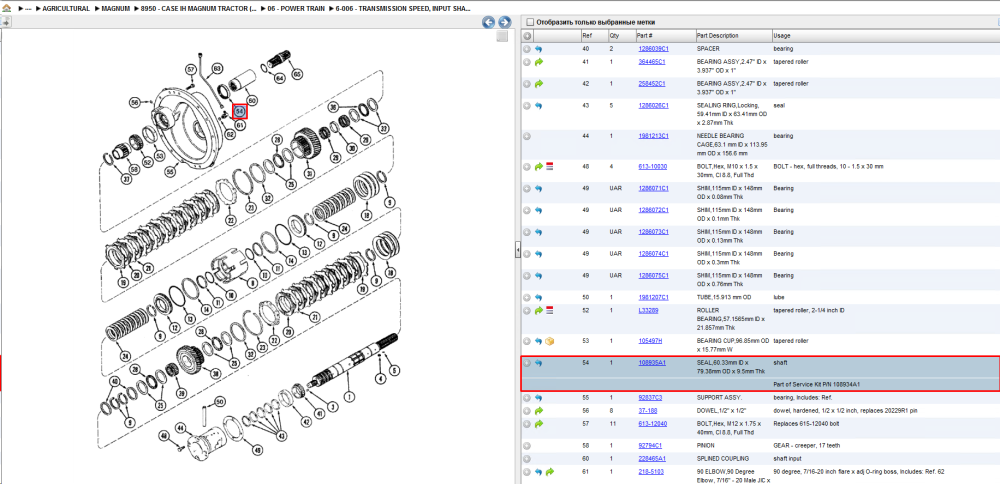Open part number link 1286039C1
This screenshot has width=1000, height=484.
coord(653,48)
